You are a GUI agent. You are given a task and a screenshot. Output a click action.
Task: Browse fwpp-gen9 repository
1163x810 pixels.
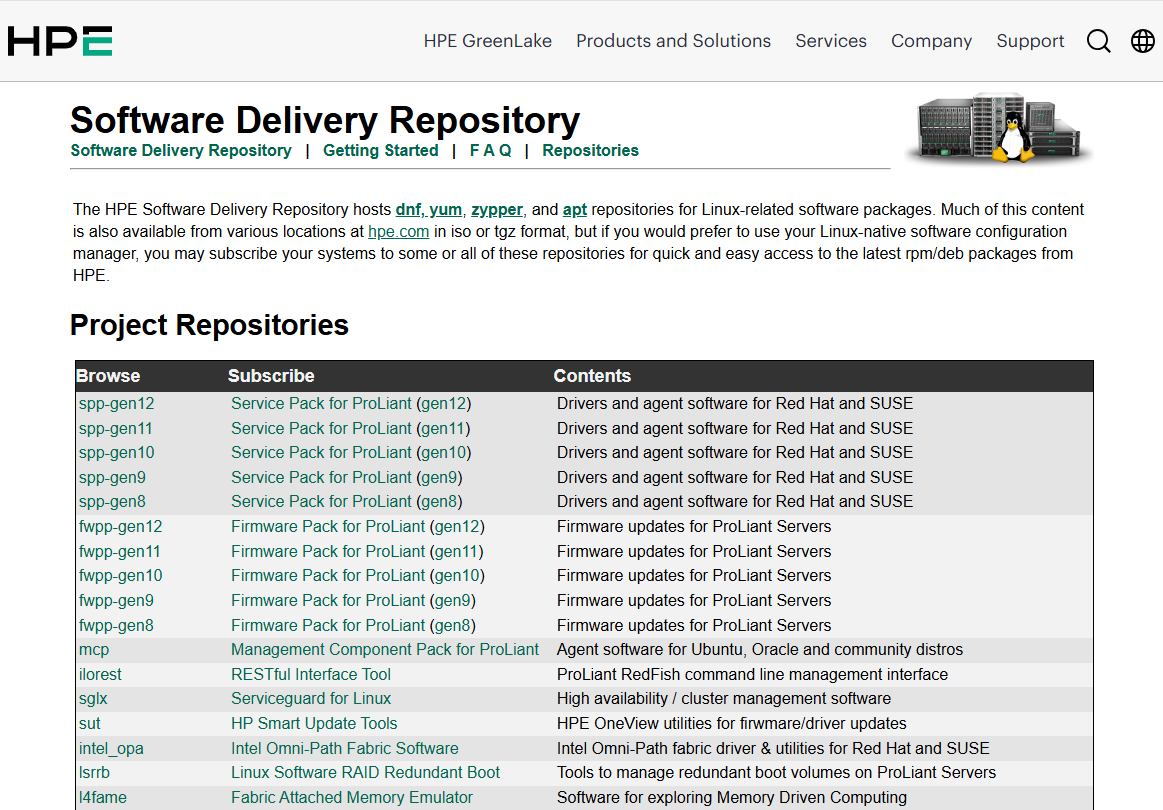click(116, 601)
